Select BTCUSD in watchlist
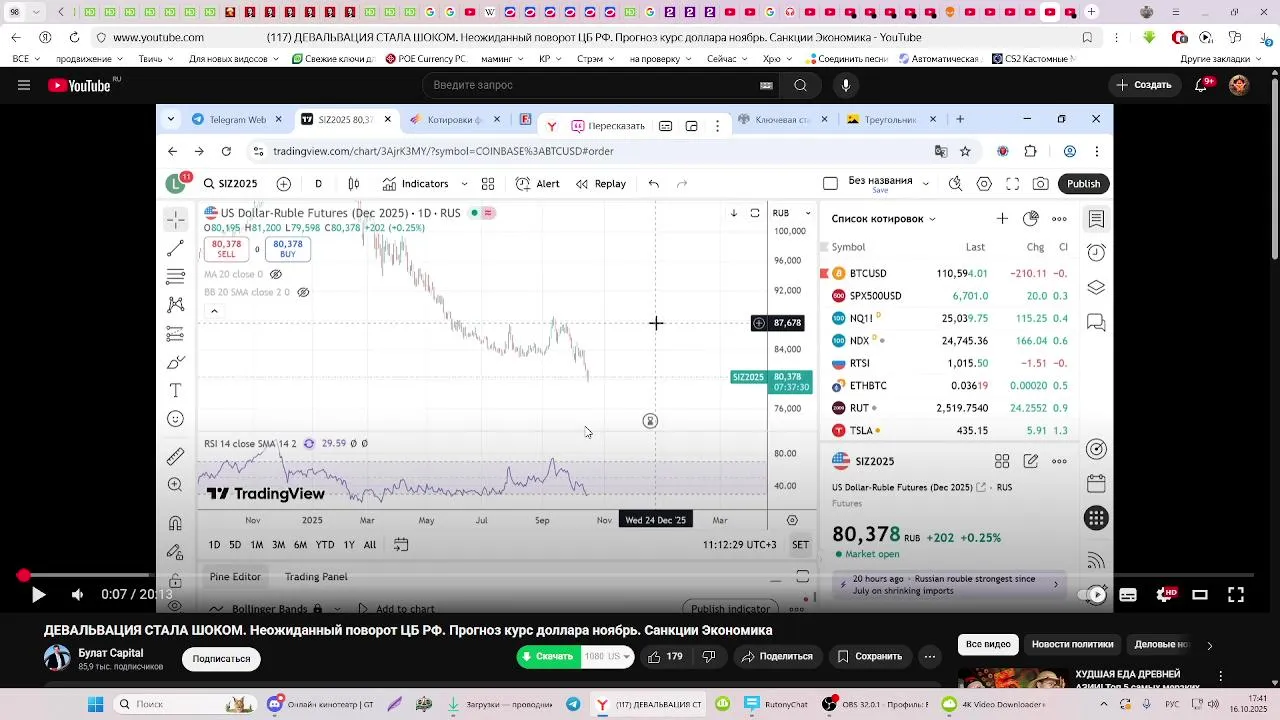 948,273
